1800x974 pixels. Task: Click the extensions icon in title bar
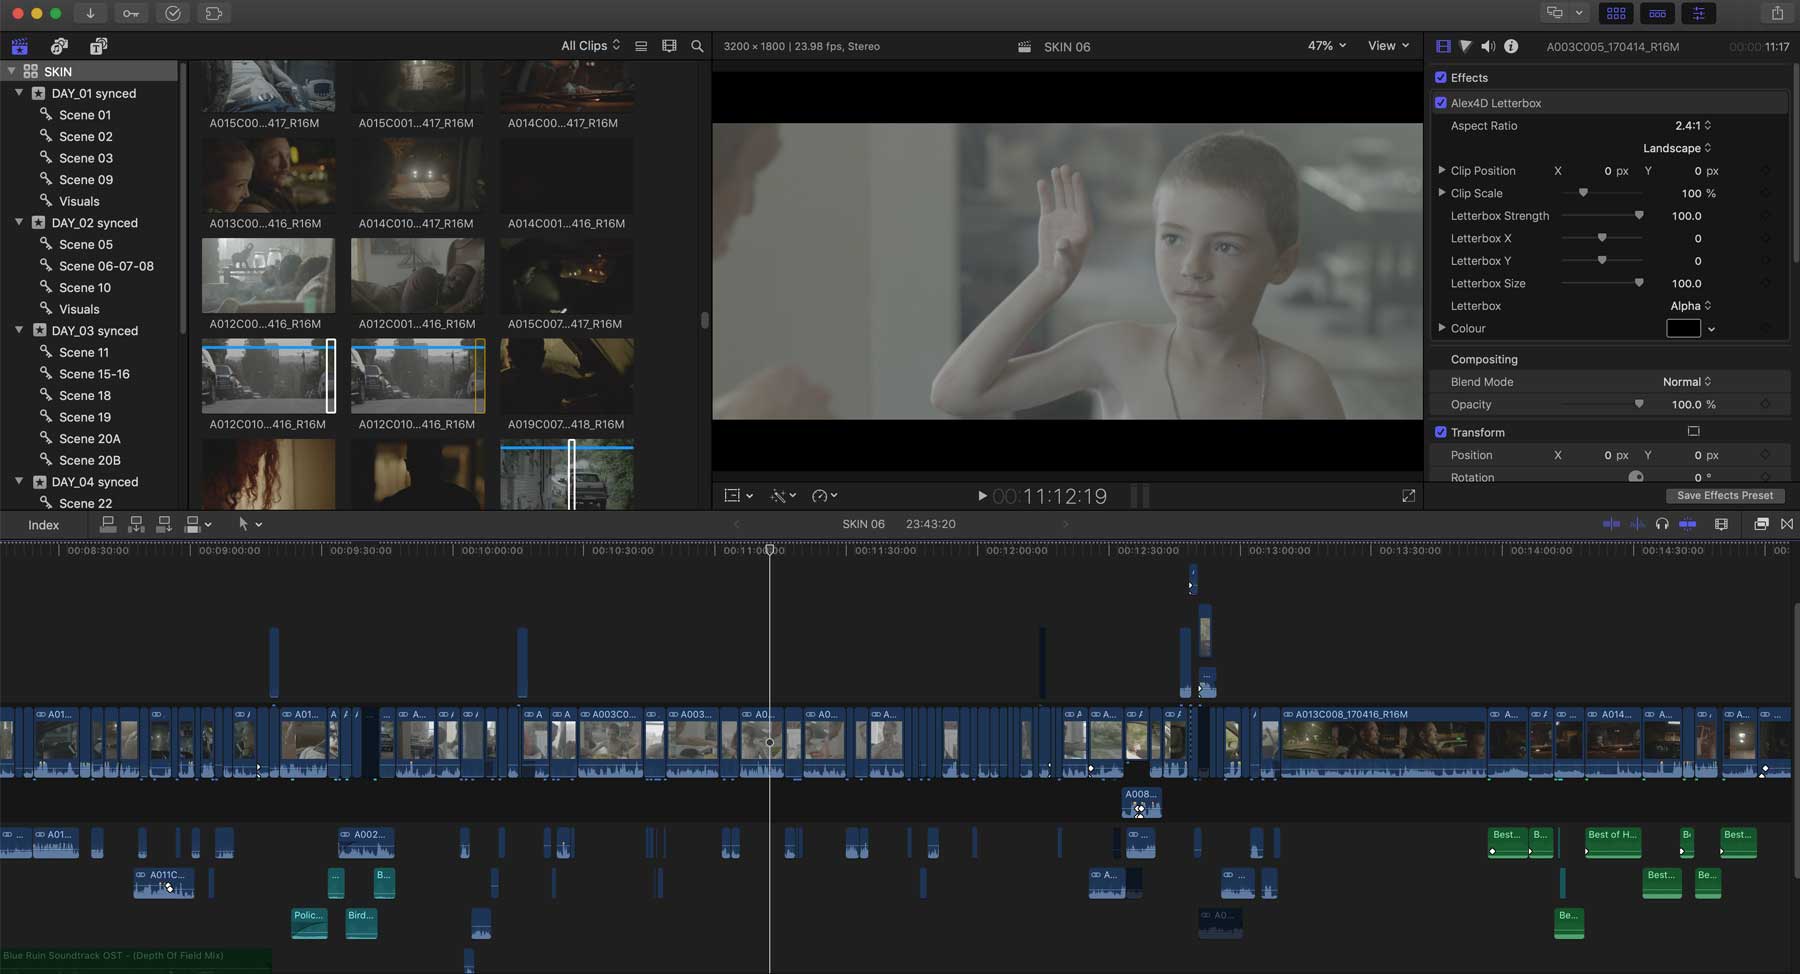(213, 13)
